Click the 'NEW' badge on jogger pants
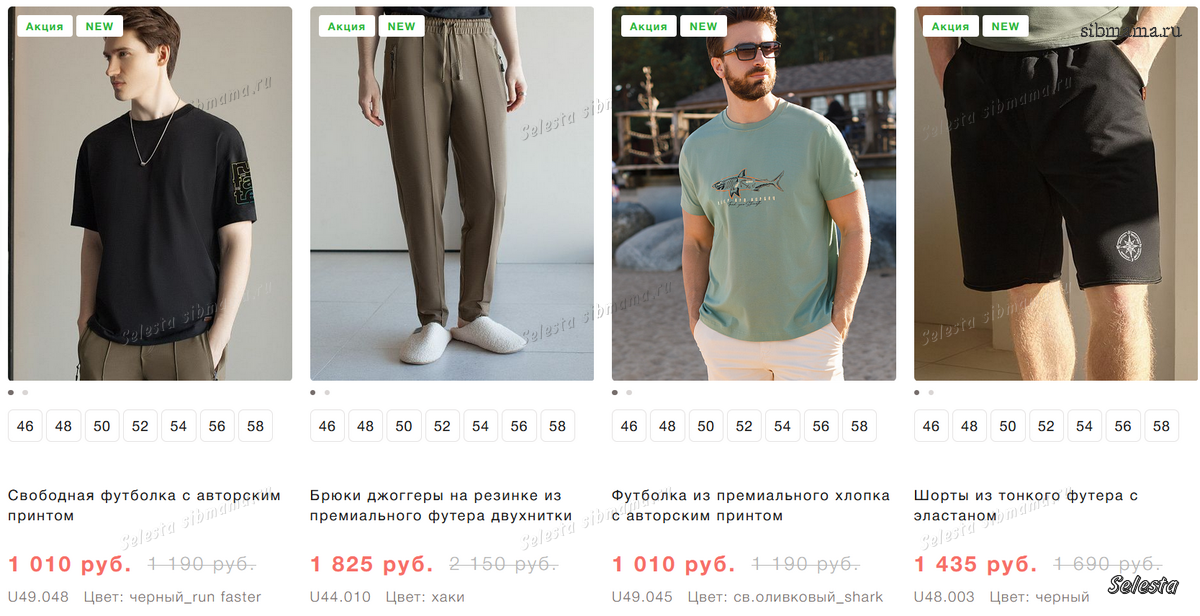The image size is (1200, 616). coord(401,26)
